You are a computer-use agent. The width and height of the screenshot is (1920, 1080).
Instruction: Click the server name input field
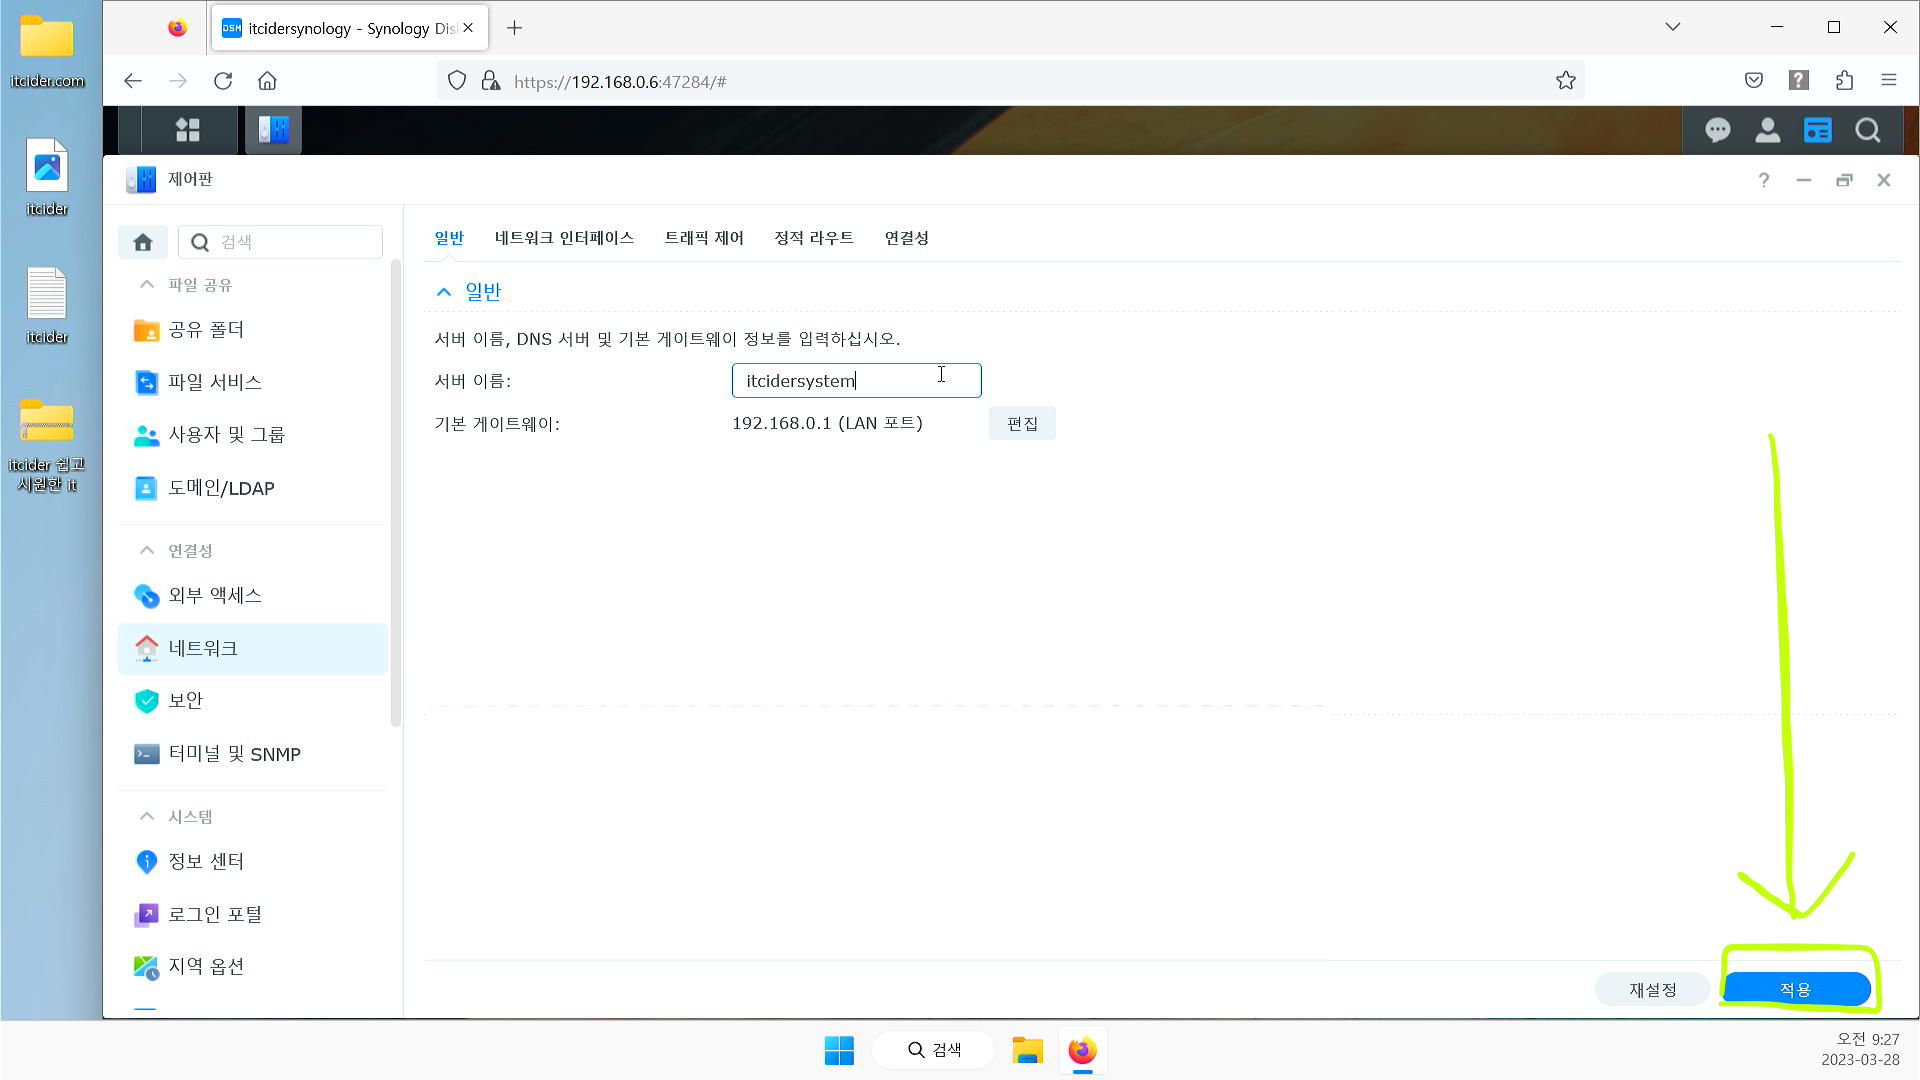pyautogui.click(x=856, y=381)
